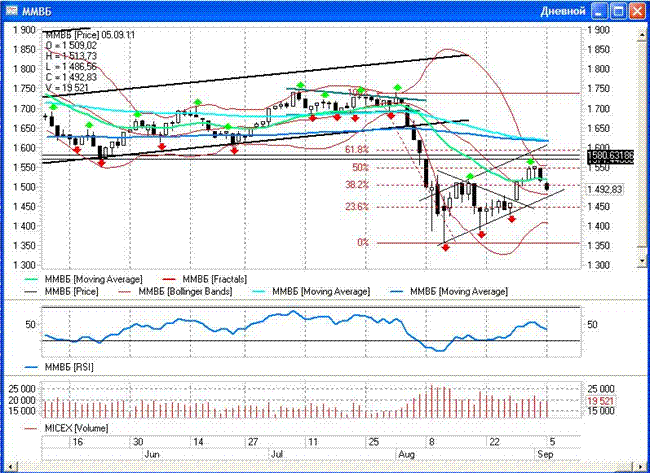Click the Jun month label on time axis

(152, 454)
